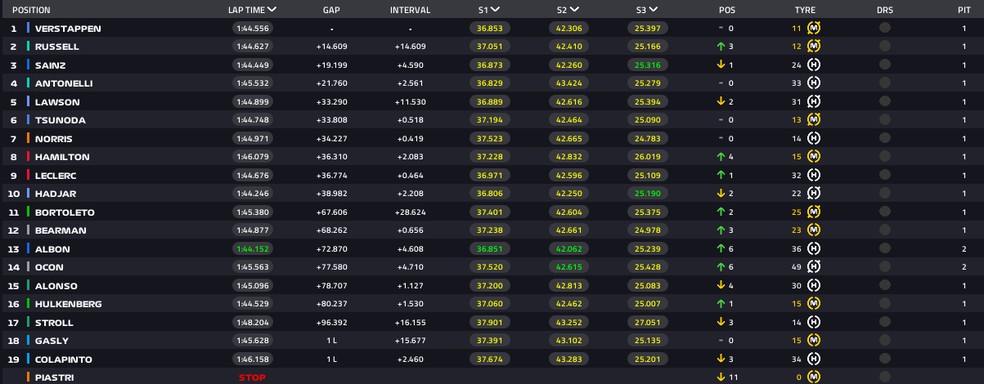984x384 pixels.
Task: Click Albon's hard tyre icon
Action: pos(814,248)
